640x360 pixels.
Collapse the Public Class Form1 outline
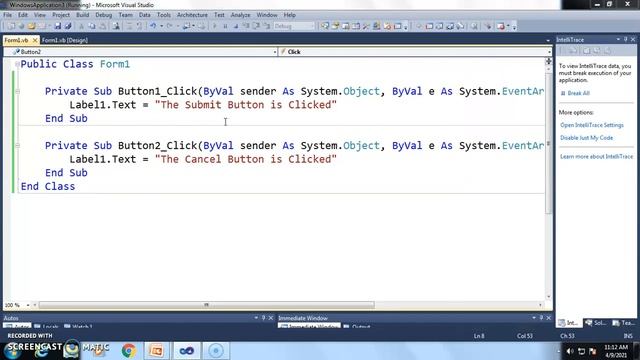[17, 64]
